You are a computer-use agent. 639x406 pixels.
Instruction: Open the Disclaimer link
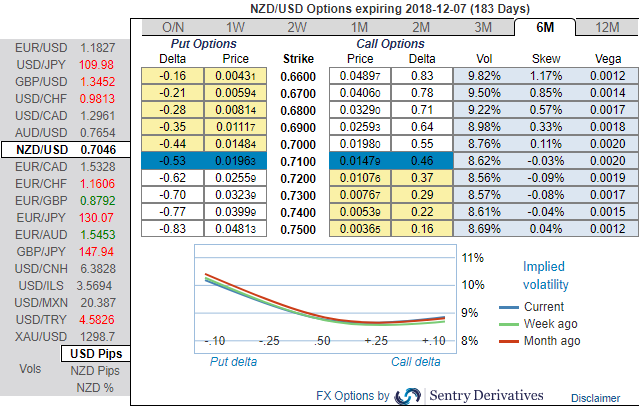point(595,398)
